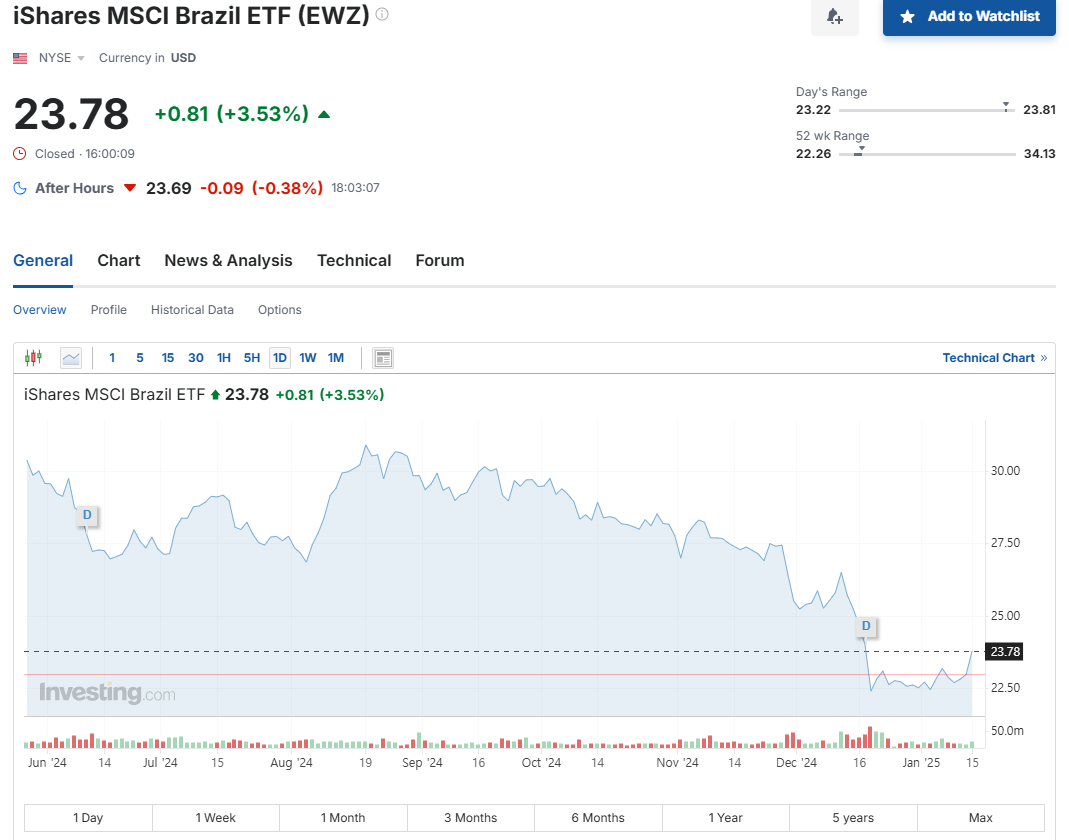Click the Add to Watchlist button
Viewport: 1069px width, 840px height.
tap(969, 17)
